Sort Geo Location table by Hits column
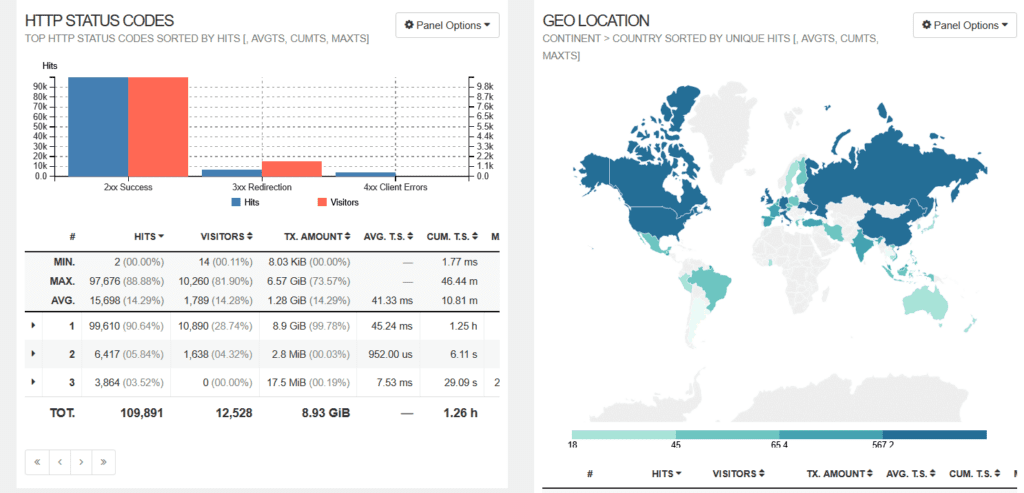The width and height of the screenshot is (1024, 493). [x=666, y=473]
